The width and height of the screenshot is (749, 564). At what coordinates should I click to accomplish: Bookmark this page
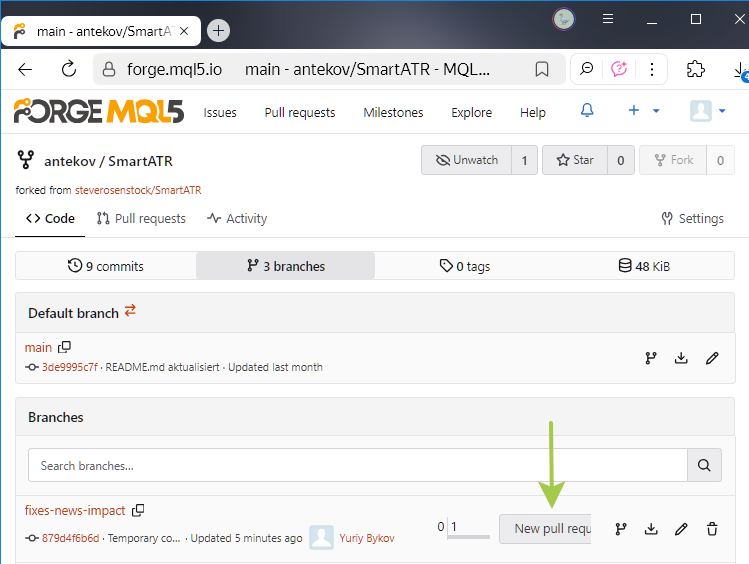(542, 69)
